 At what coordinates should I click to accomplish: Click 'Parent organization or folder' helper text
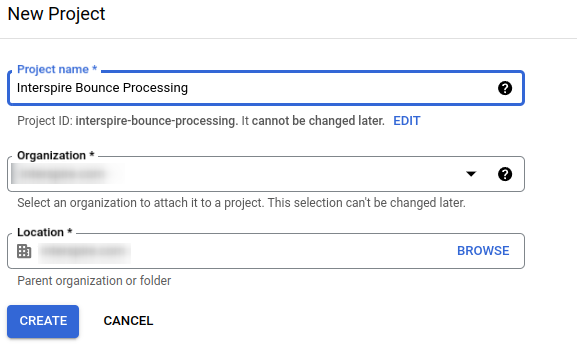(94, 281)
